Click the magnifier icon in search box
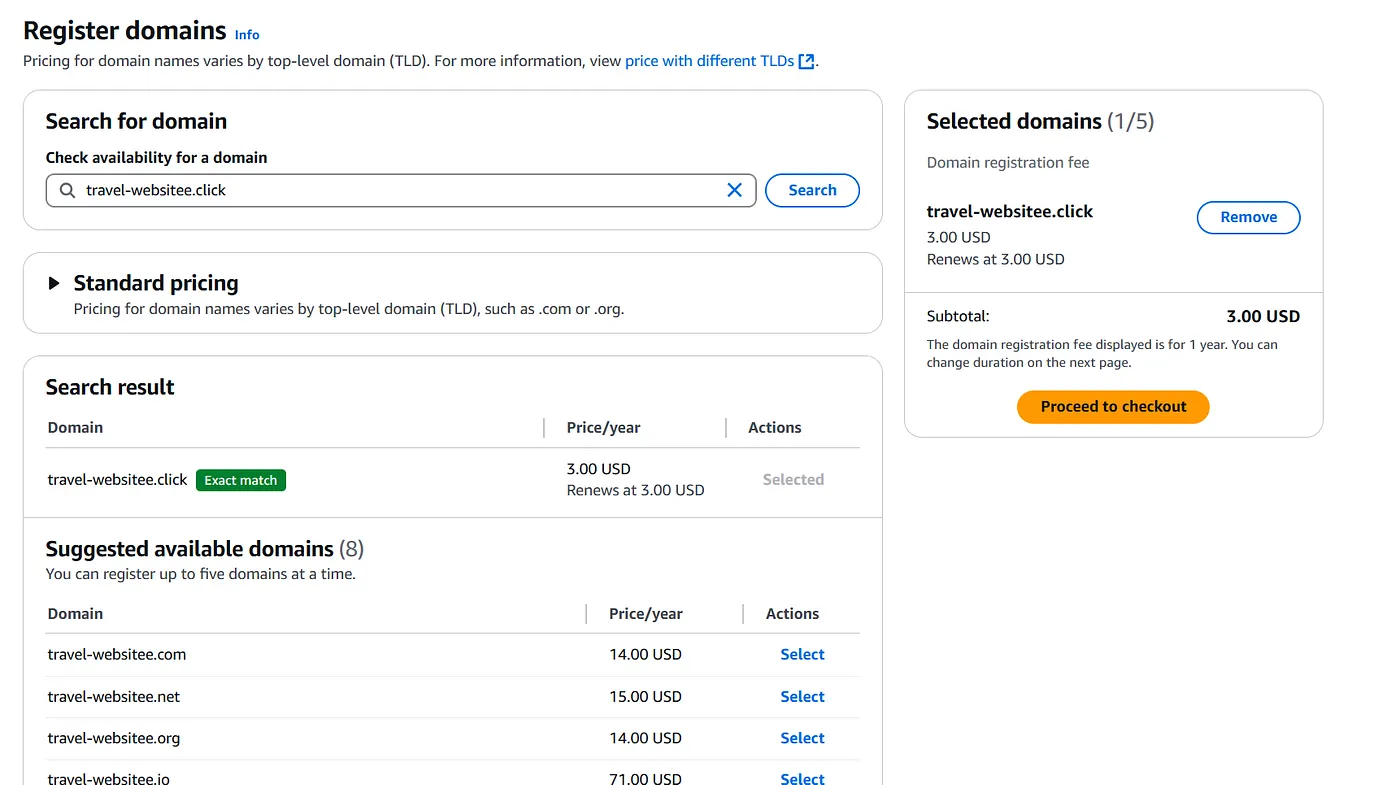Screen dimensions: 1400x785 [x=68, y=190]
